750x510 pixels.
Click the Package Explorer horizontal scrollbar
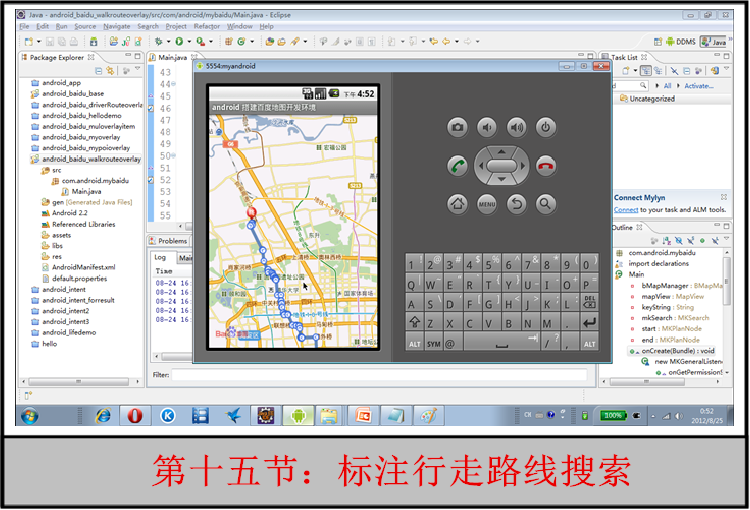pos(80,382)
